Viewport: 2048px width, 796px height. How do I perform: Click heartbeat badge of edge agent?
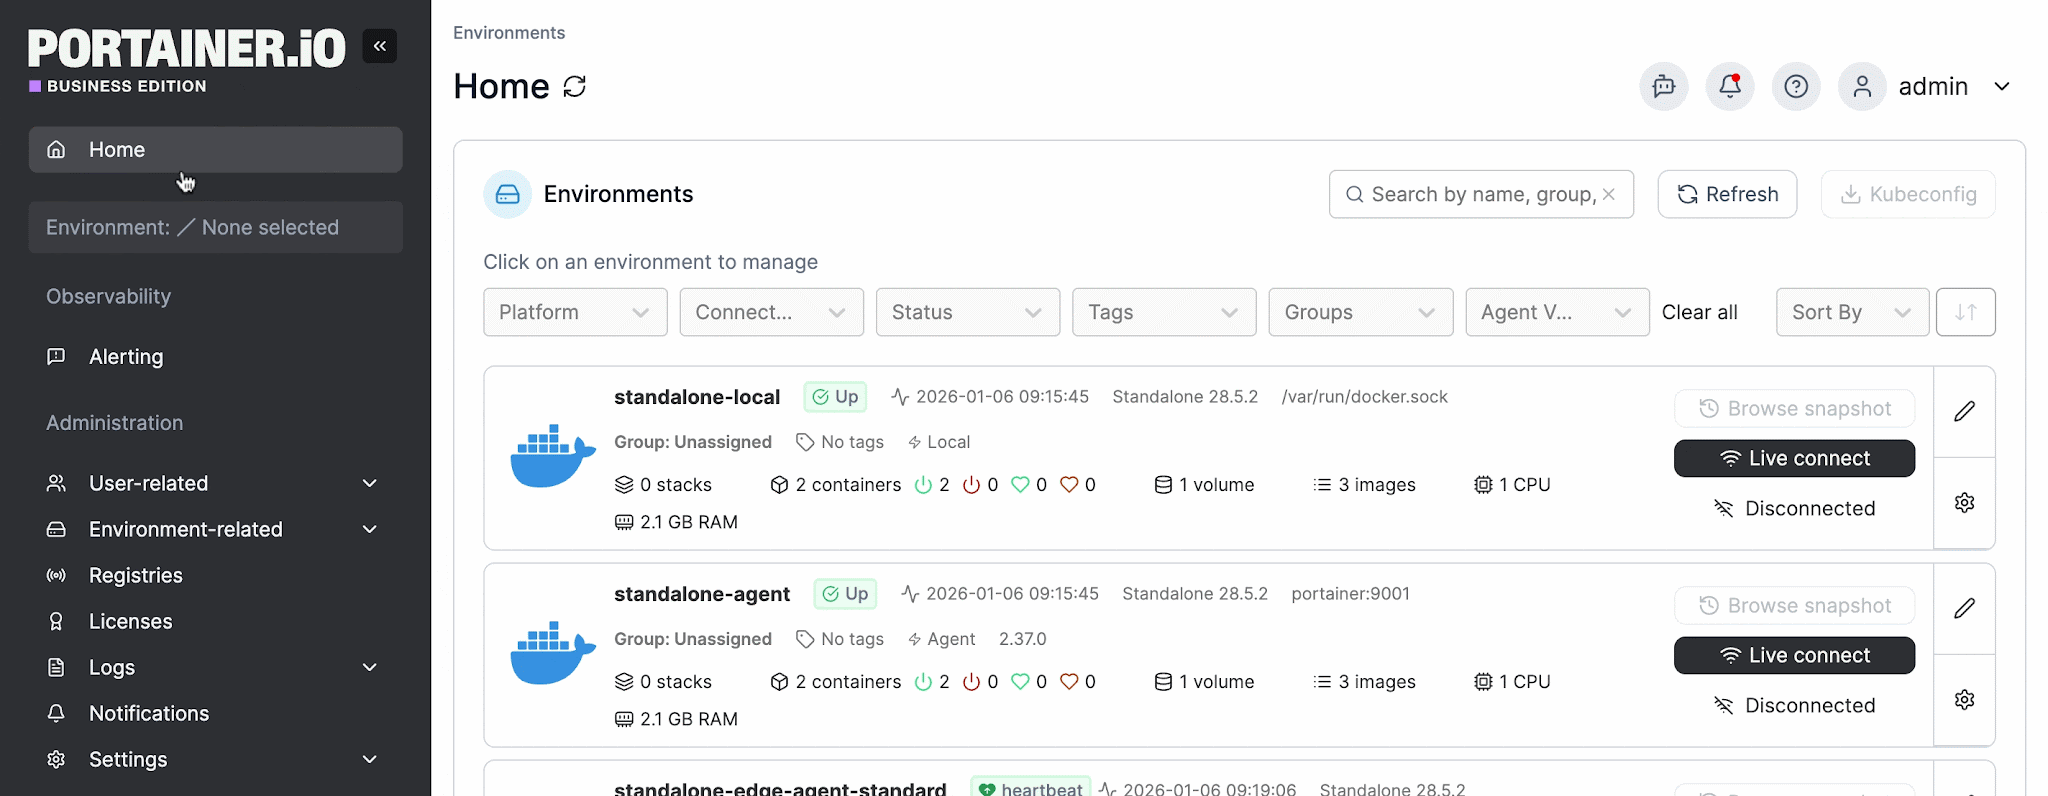(x=1030, y=789)
